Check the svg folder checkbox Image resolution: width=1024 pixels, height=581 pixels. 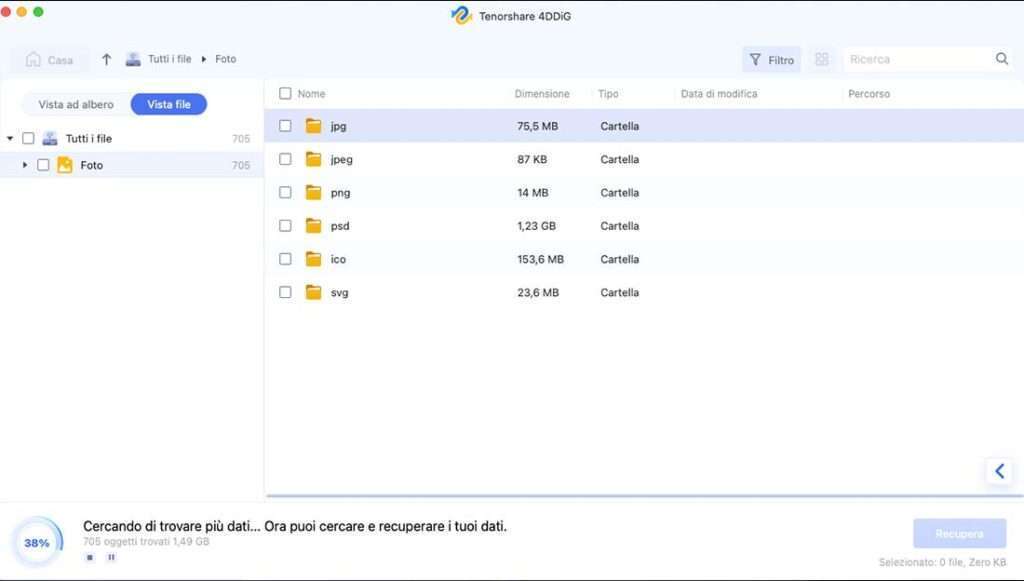[285, 292]
